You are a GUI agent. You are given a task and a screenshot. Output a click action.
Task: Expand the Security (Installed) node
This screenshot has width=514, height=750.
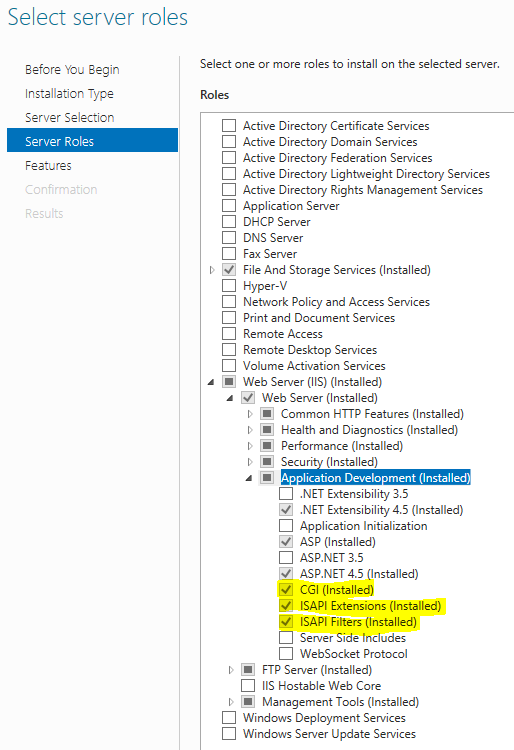250,462
